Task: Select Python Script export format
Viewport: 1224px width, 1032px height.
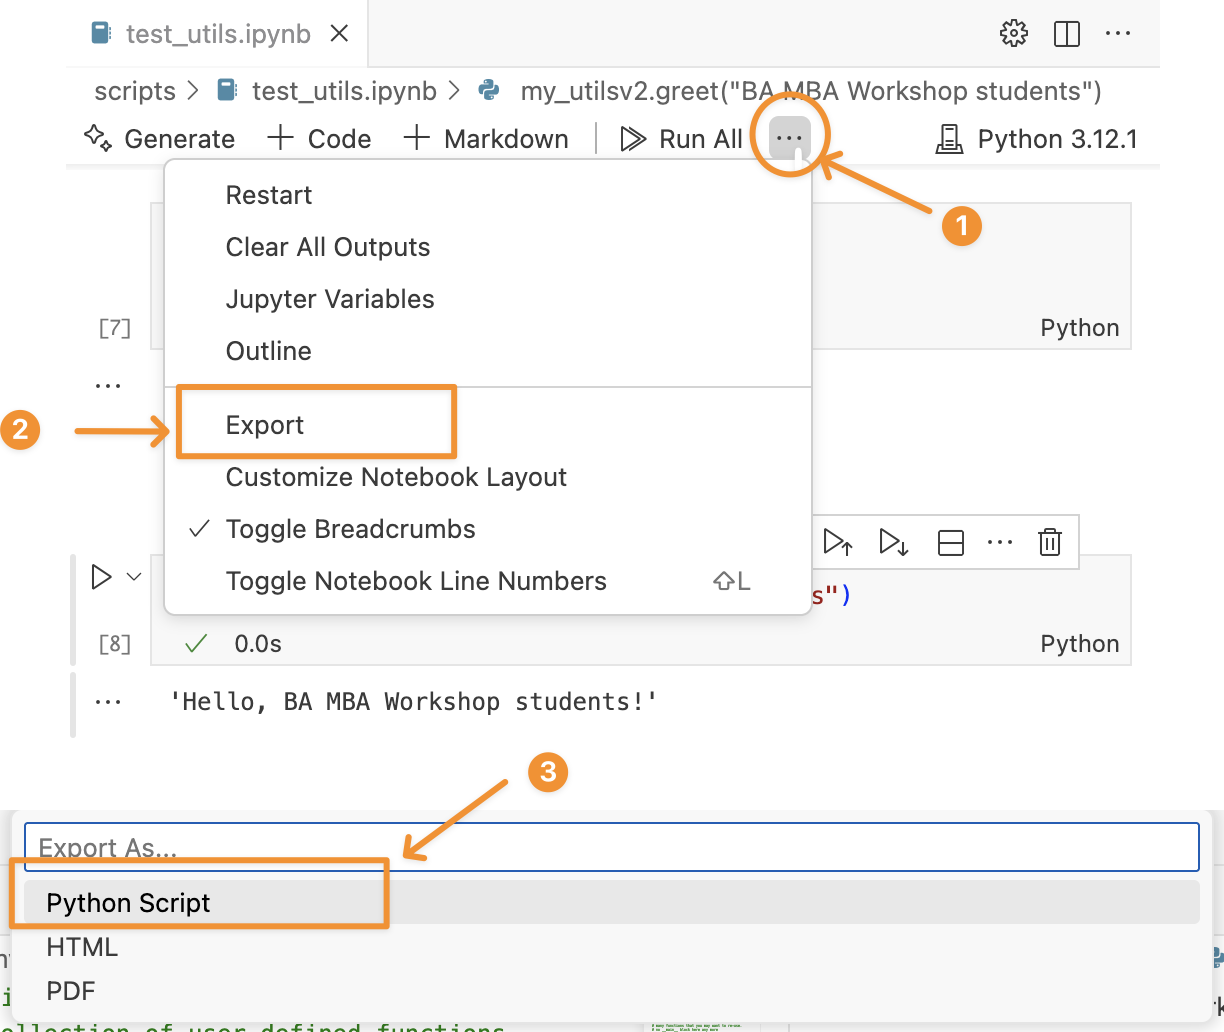Action: point(129,903)
